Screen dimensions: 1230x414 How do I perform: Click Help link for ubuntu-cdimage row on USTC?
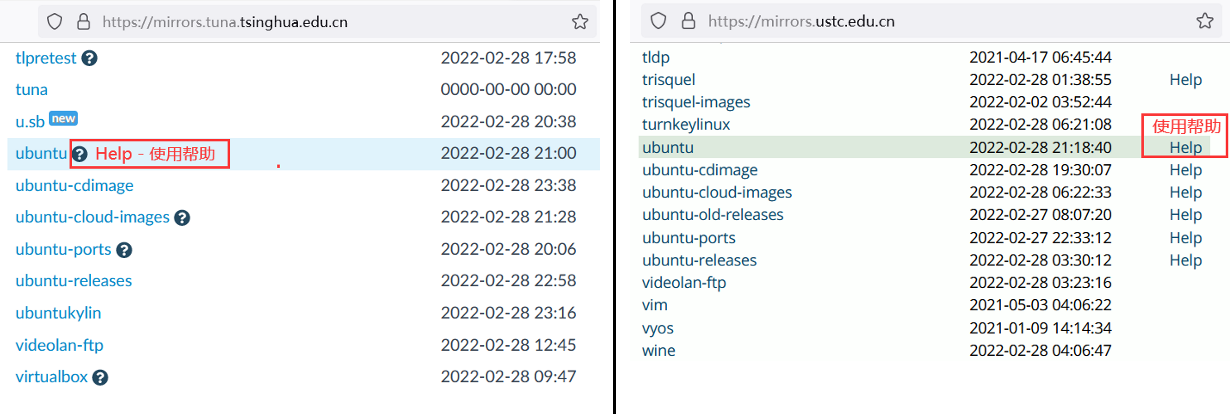(x=1185, y=170)
